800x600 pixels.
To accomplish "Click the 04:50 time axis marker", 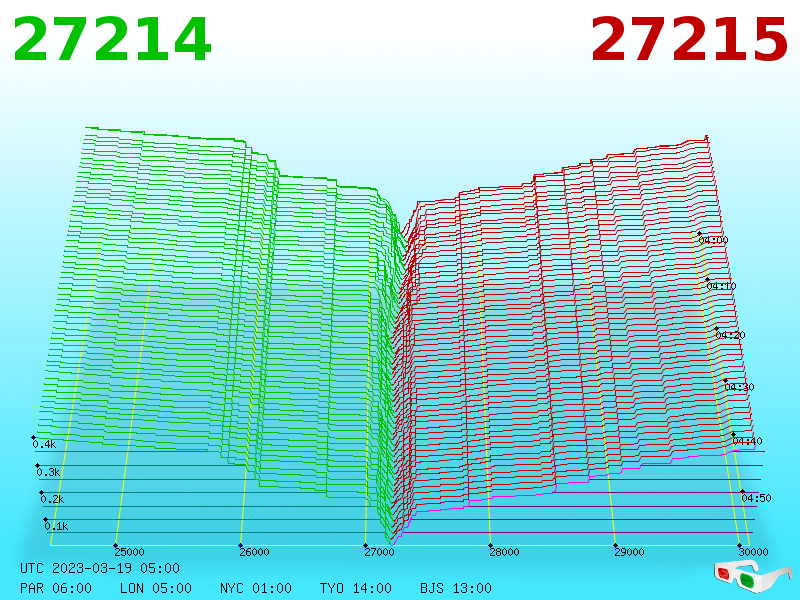I will [756, 498].
